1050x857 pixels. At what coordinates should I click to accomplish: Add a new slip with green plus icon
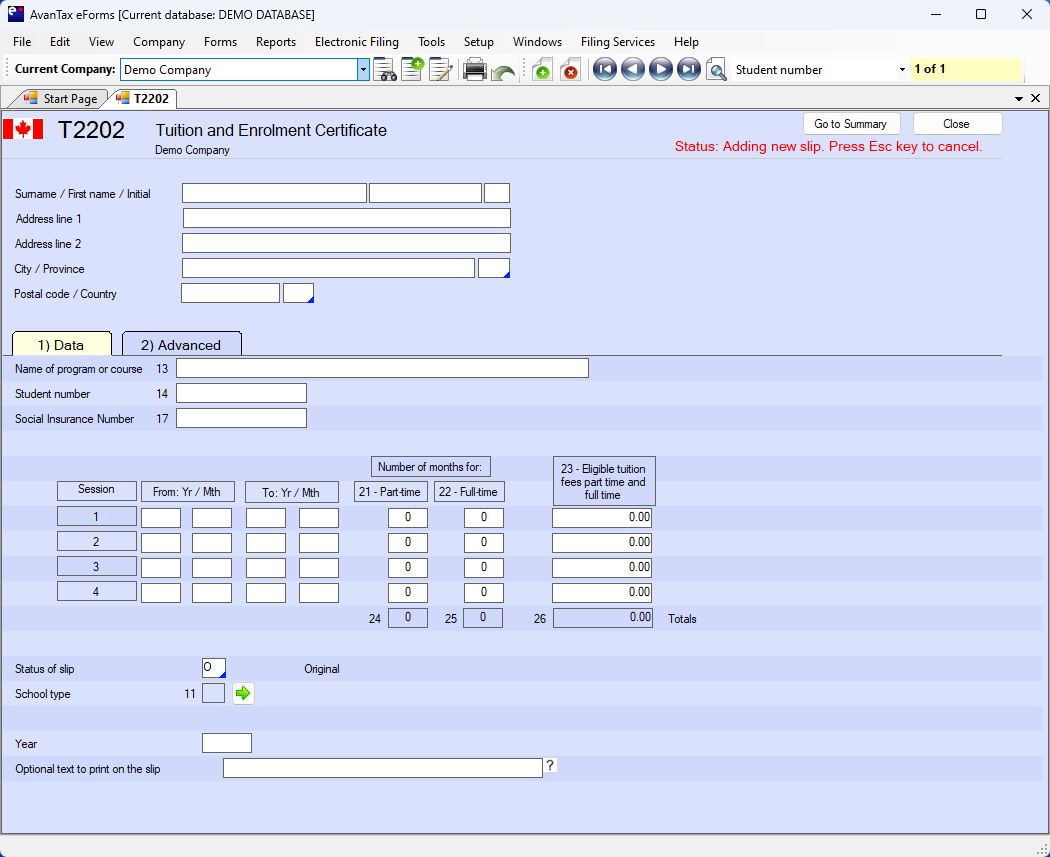coord(542,70)
